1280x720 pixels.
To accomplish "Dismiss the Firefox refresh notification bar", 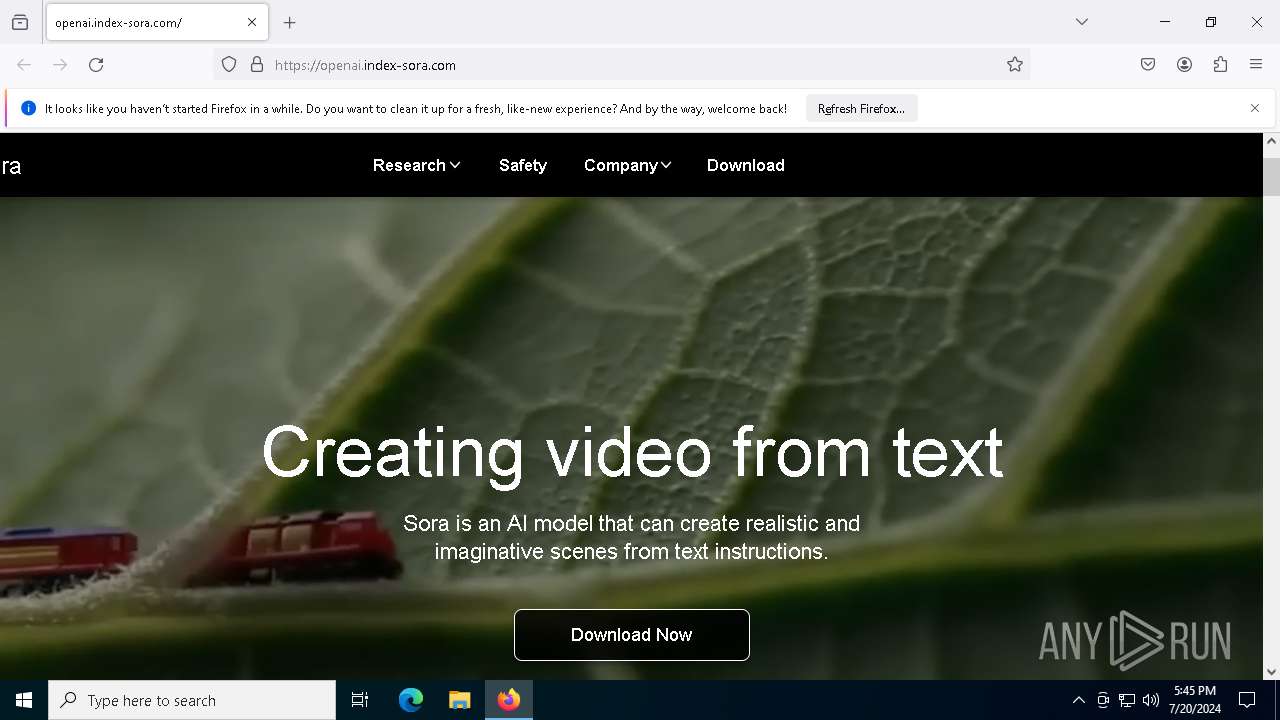I will point(1255,108).
